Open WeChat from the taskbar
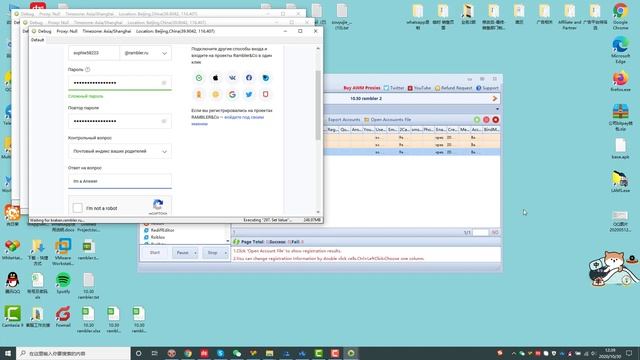 point(237,353)
